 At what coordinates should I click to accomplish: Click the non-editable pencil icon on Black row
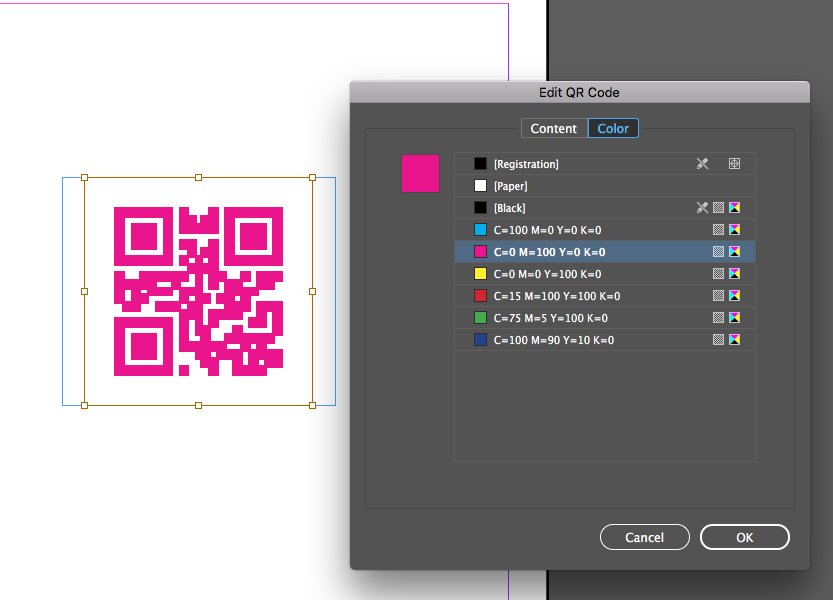[702, 208]
